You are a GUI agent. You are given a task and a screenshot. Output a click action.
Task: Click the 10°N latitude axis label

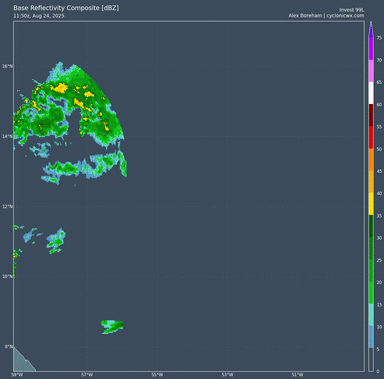coord(8,276)
